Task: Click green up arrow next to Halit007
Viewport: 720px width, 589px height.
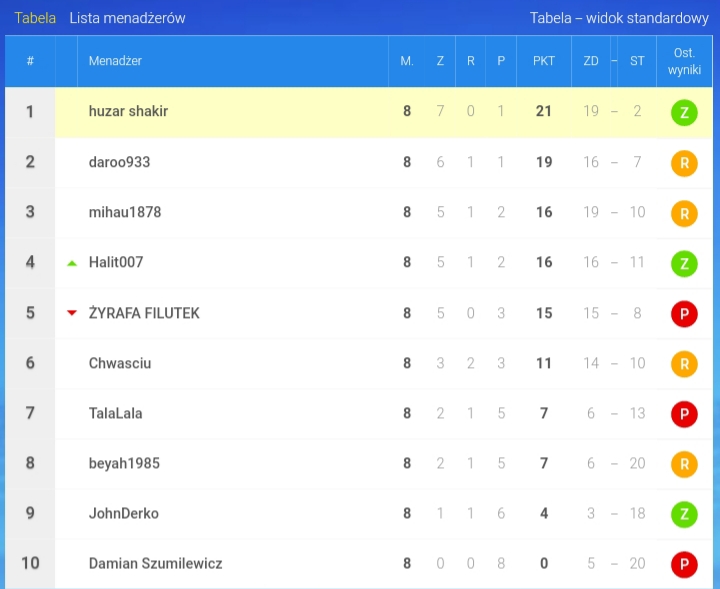Action: [x=72, y=263]
